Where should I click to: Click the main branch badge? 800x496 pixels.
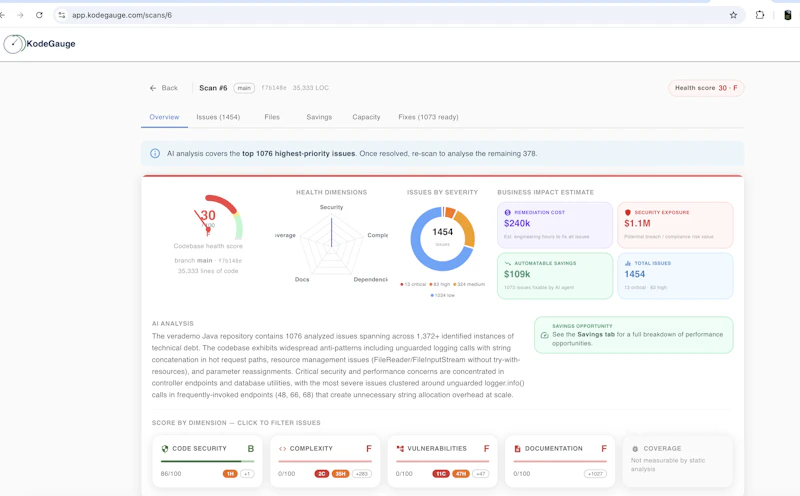coord(244,88)
